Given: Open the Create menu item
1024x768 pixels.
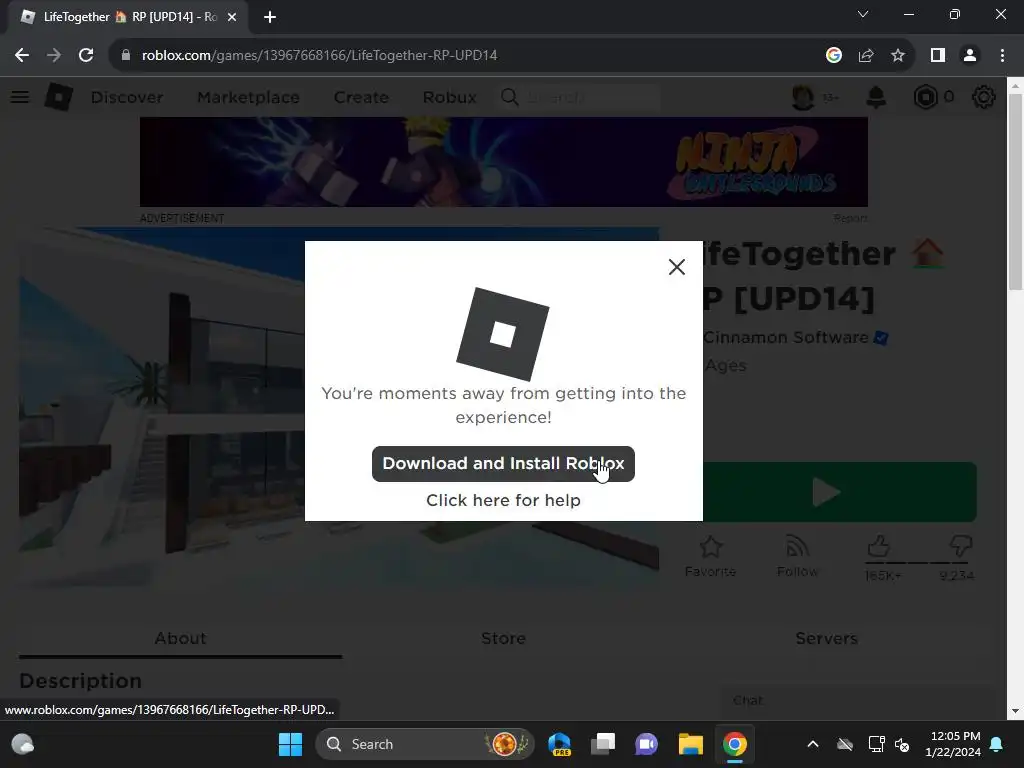Looking at the screenshot, I should pyautogui.click(x=361, y=97).
